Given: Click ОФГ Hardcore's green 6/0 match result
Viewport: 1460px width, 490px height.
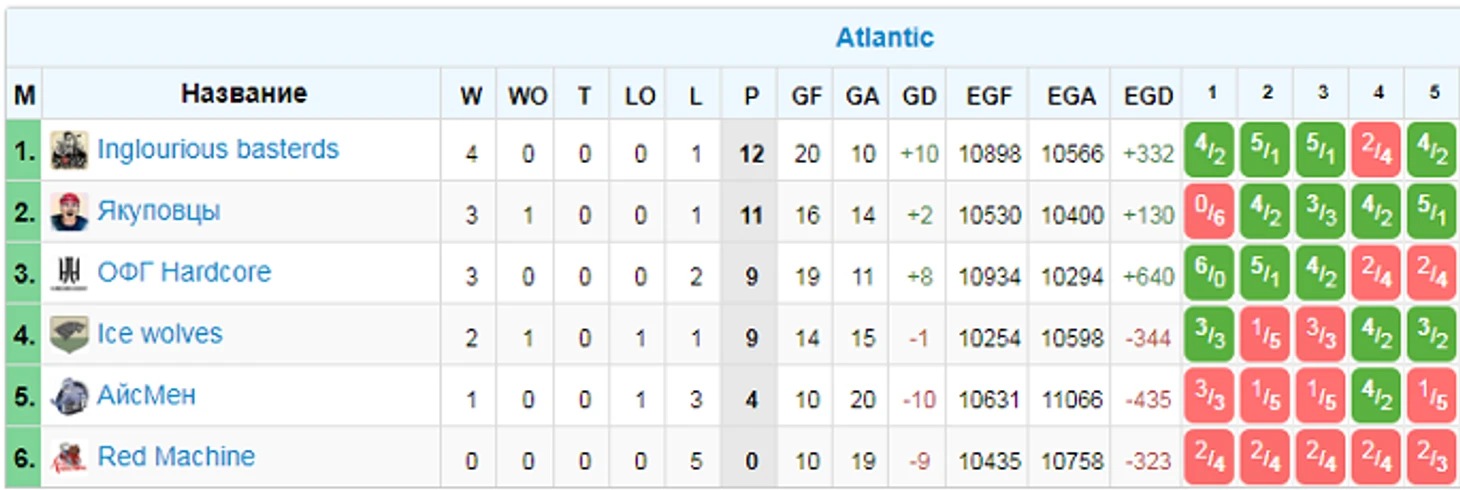Looking at the screenshot, I should (1209, 275).
